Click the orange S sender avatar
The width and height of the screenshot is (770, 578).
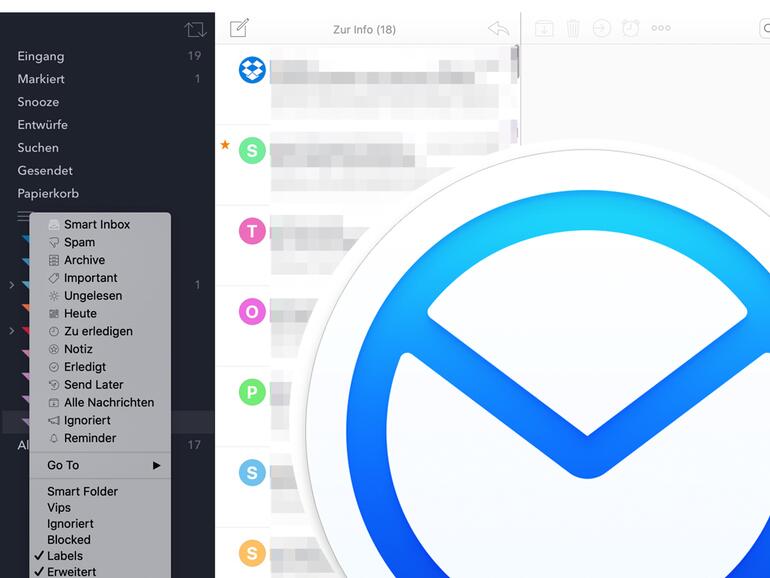[252, 553]
